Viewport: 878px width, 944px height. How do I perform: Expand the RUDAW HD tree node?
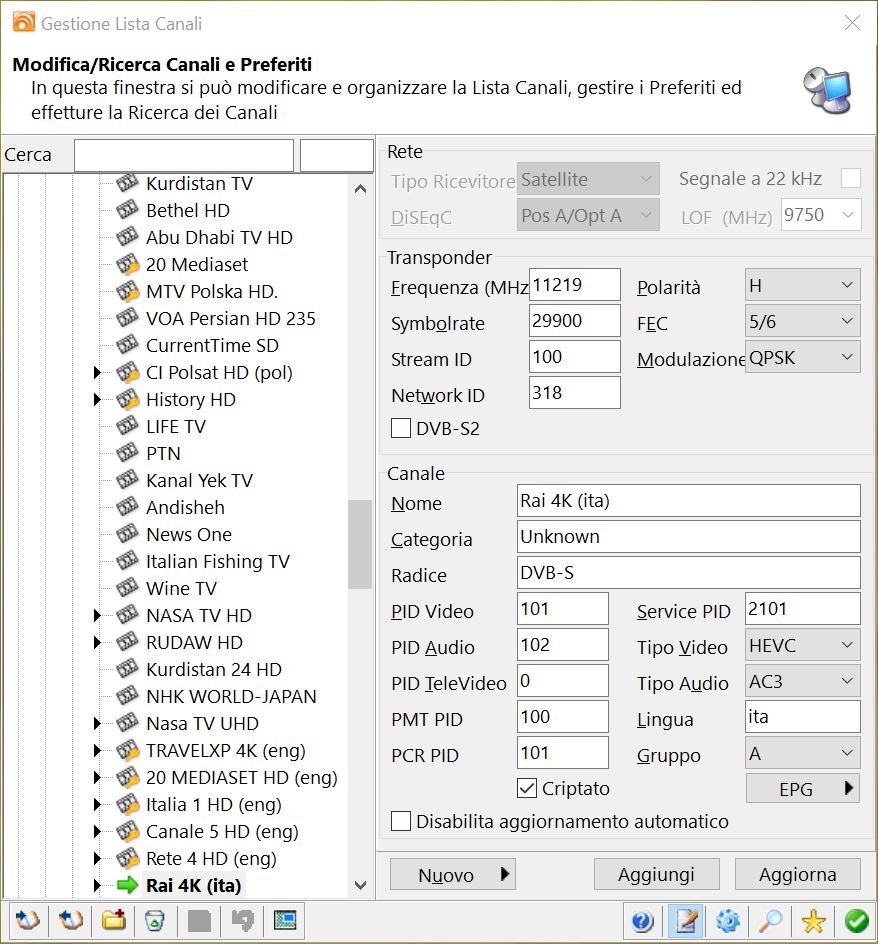pos(97,642)
